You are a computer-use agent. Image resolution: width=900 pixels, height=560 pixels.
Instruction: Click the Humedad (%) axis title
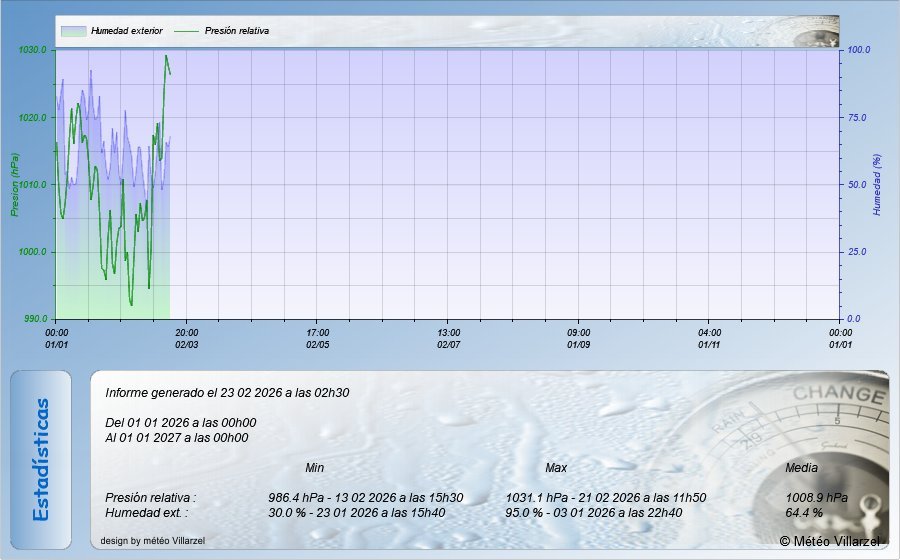877,184
